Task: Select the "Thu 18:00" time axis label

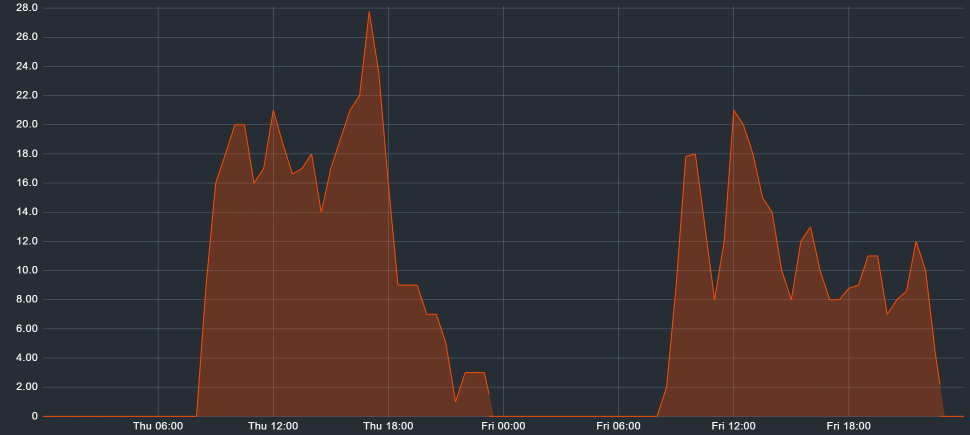Action: (388, 426)
